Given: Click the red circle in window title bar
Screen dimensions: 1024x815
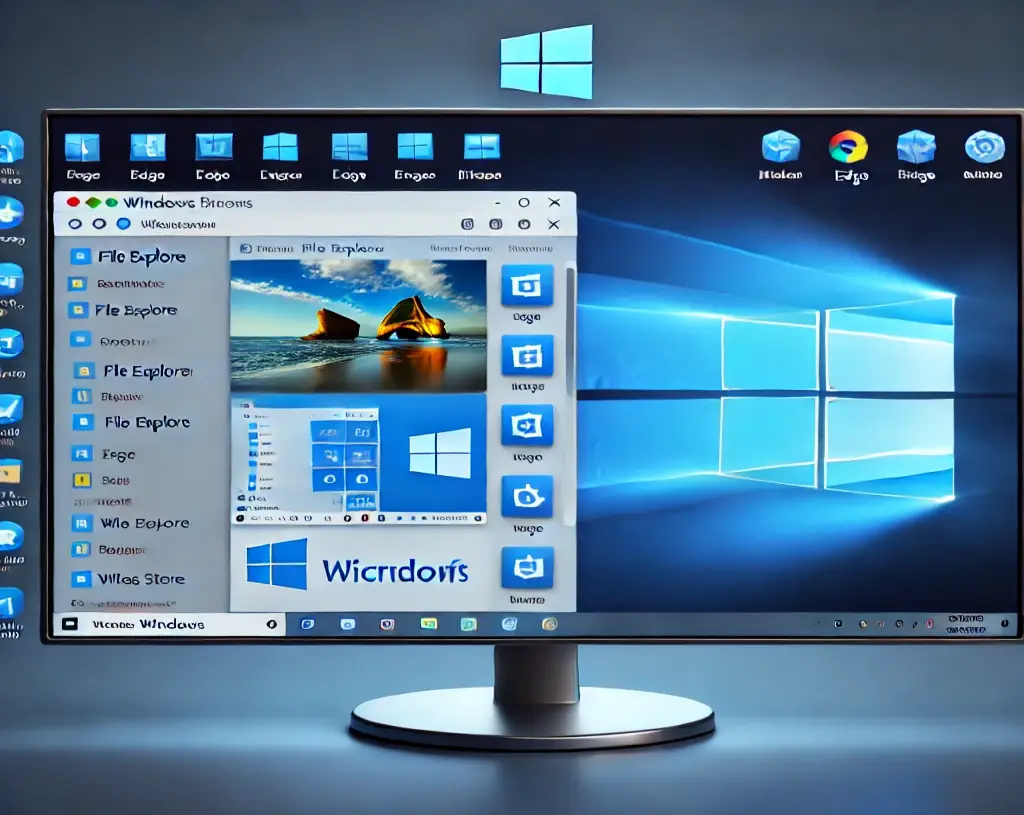Looking at the screenshot, I should pos(73,202).
